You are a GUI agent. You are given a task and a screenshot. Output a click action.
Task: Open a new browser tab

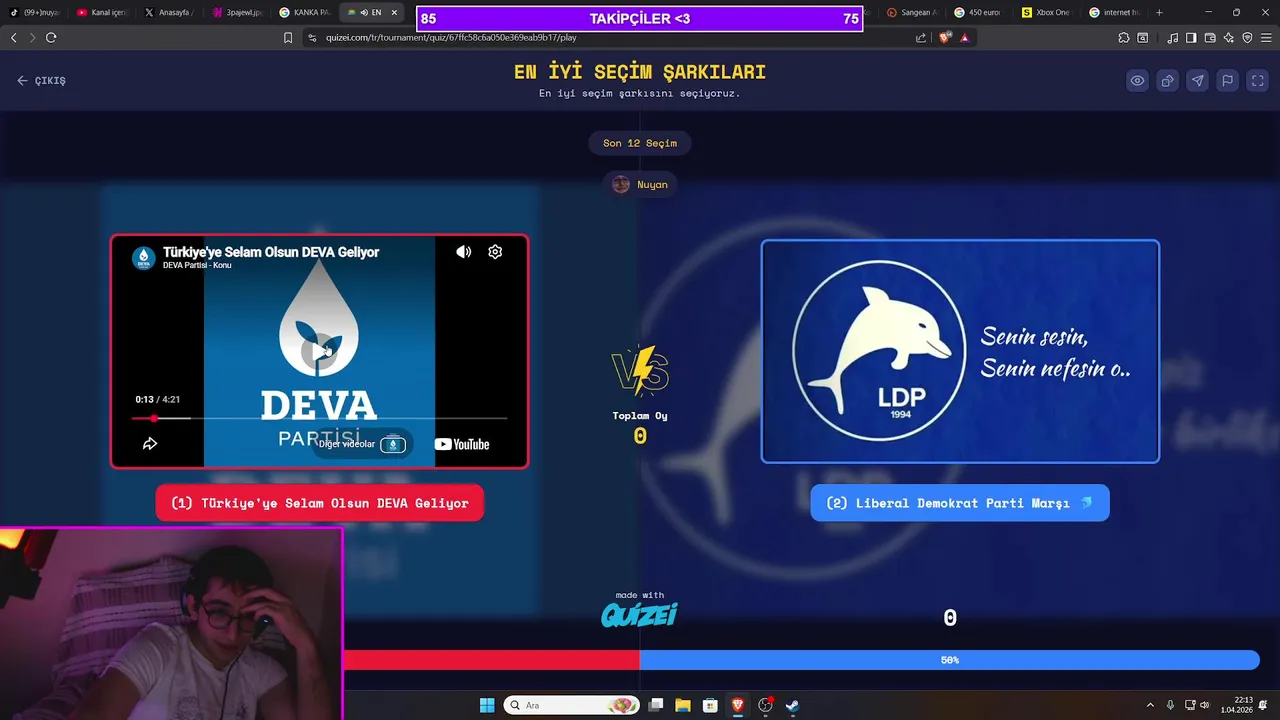tap(1159, 12)
